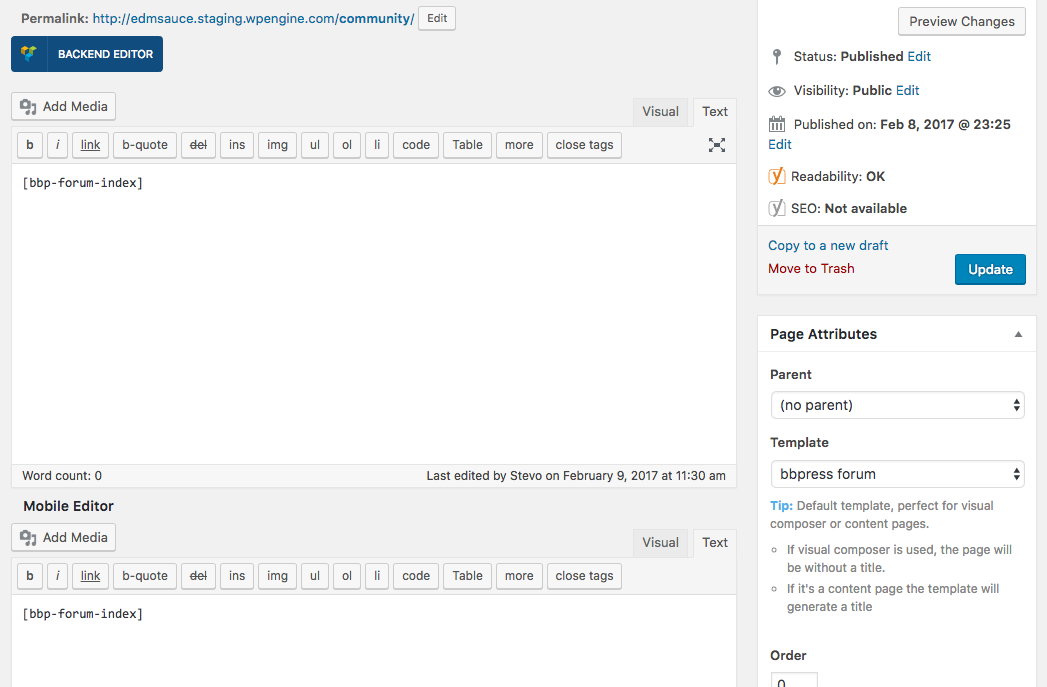This screenshot has width=1047, height=687.
Task: Insert del tag in main editor toolbar
Action: pyautogui.click(x=198, y=145)
